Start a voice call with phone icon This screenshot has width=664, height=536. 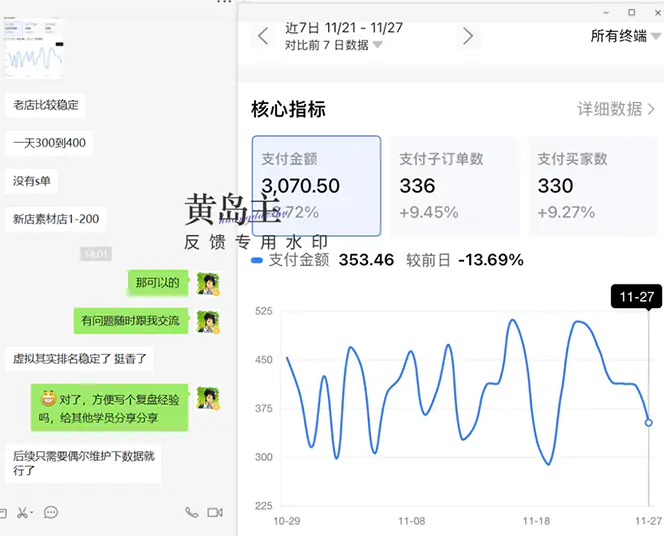tap(191, 512)
